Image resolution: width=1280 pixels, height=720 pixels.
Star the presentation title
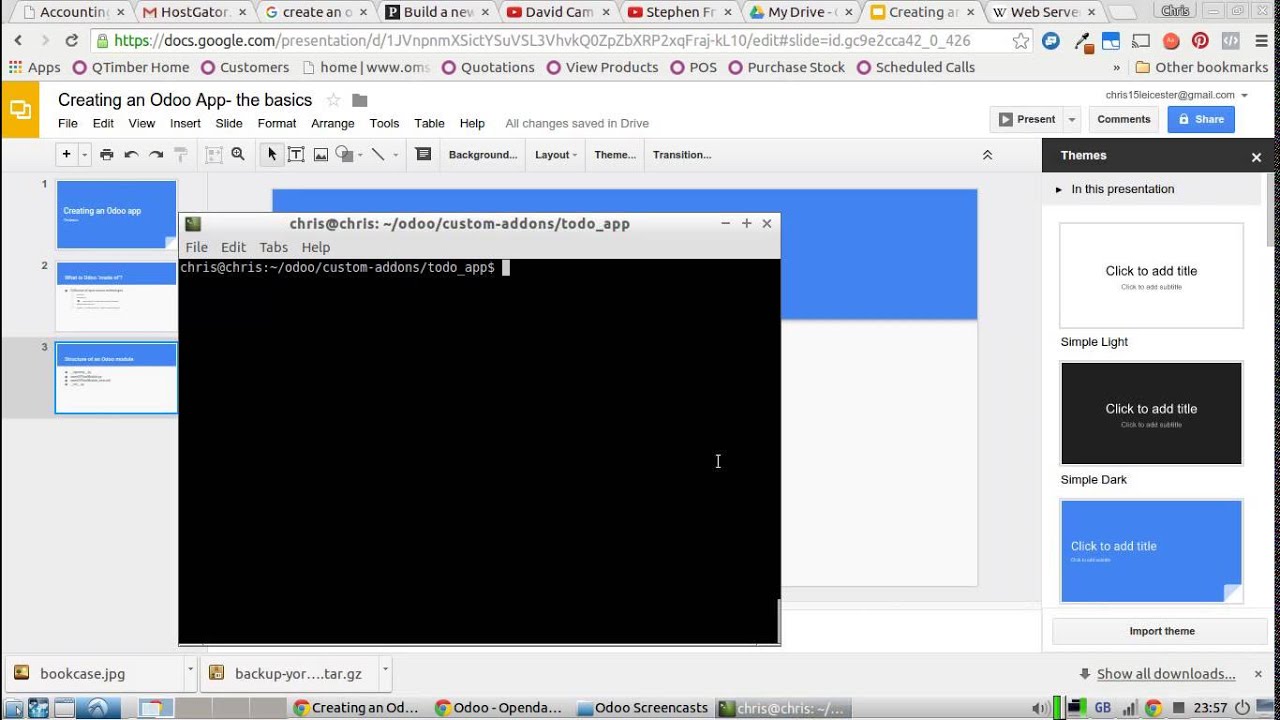click(x=333, y=100)
